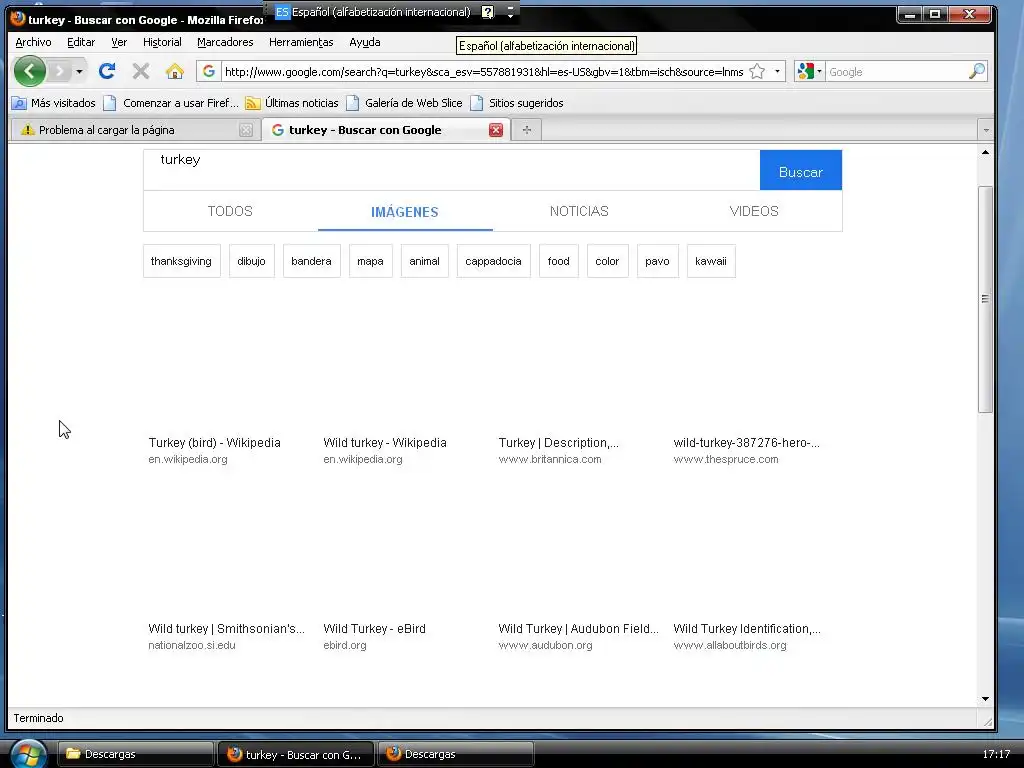This screenshot has height=768, width=1024.
Task: Open Wild Turkey Identification allaboutbirds result
Action: 747,629
